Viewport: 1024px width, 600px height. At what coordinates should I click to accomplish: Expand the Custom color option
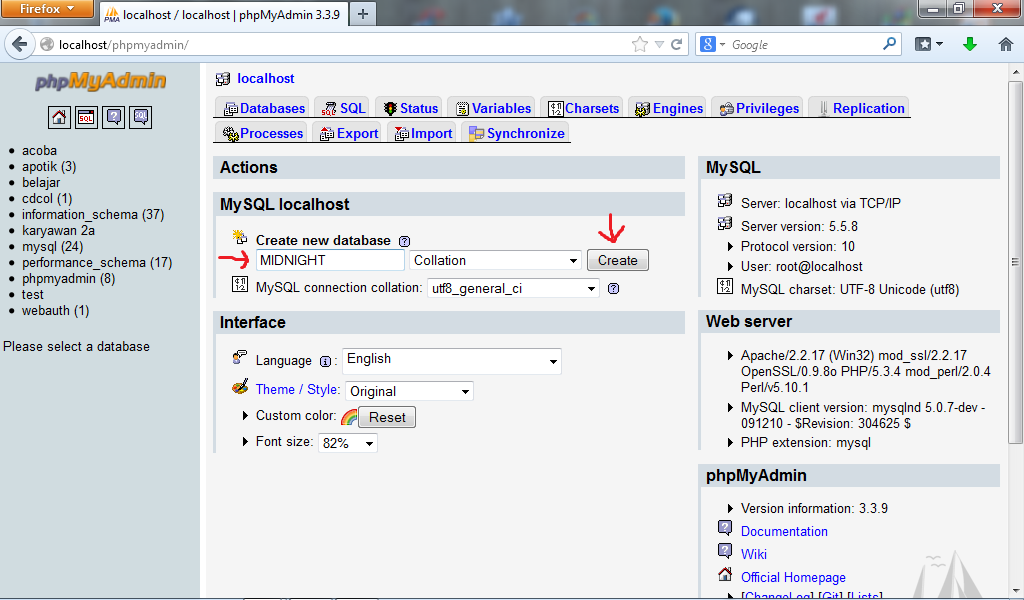(x=246, y=415)
